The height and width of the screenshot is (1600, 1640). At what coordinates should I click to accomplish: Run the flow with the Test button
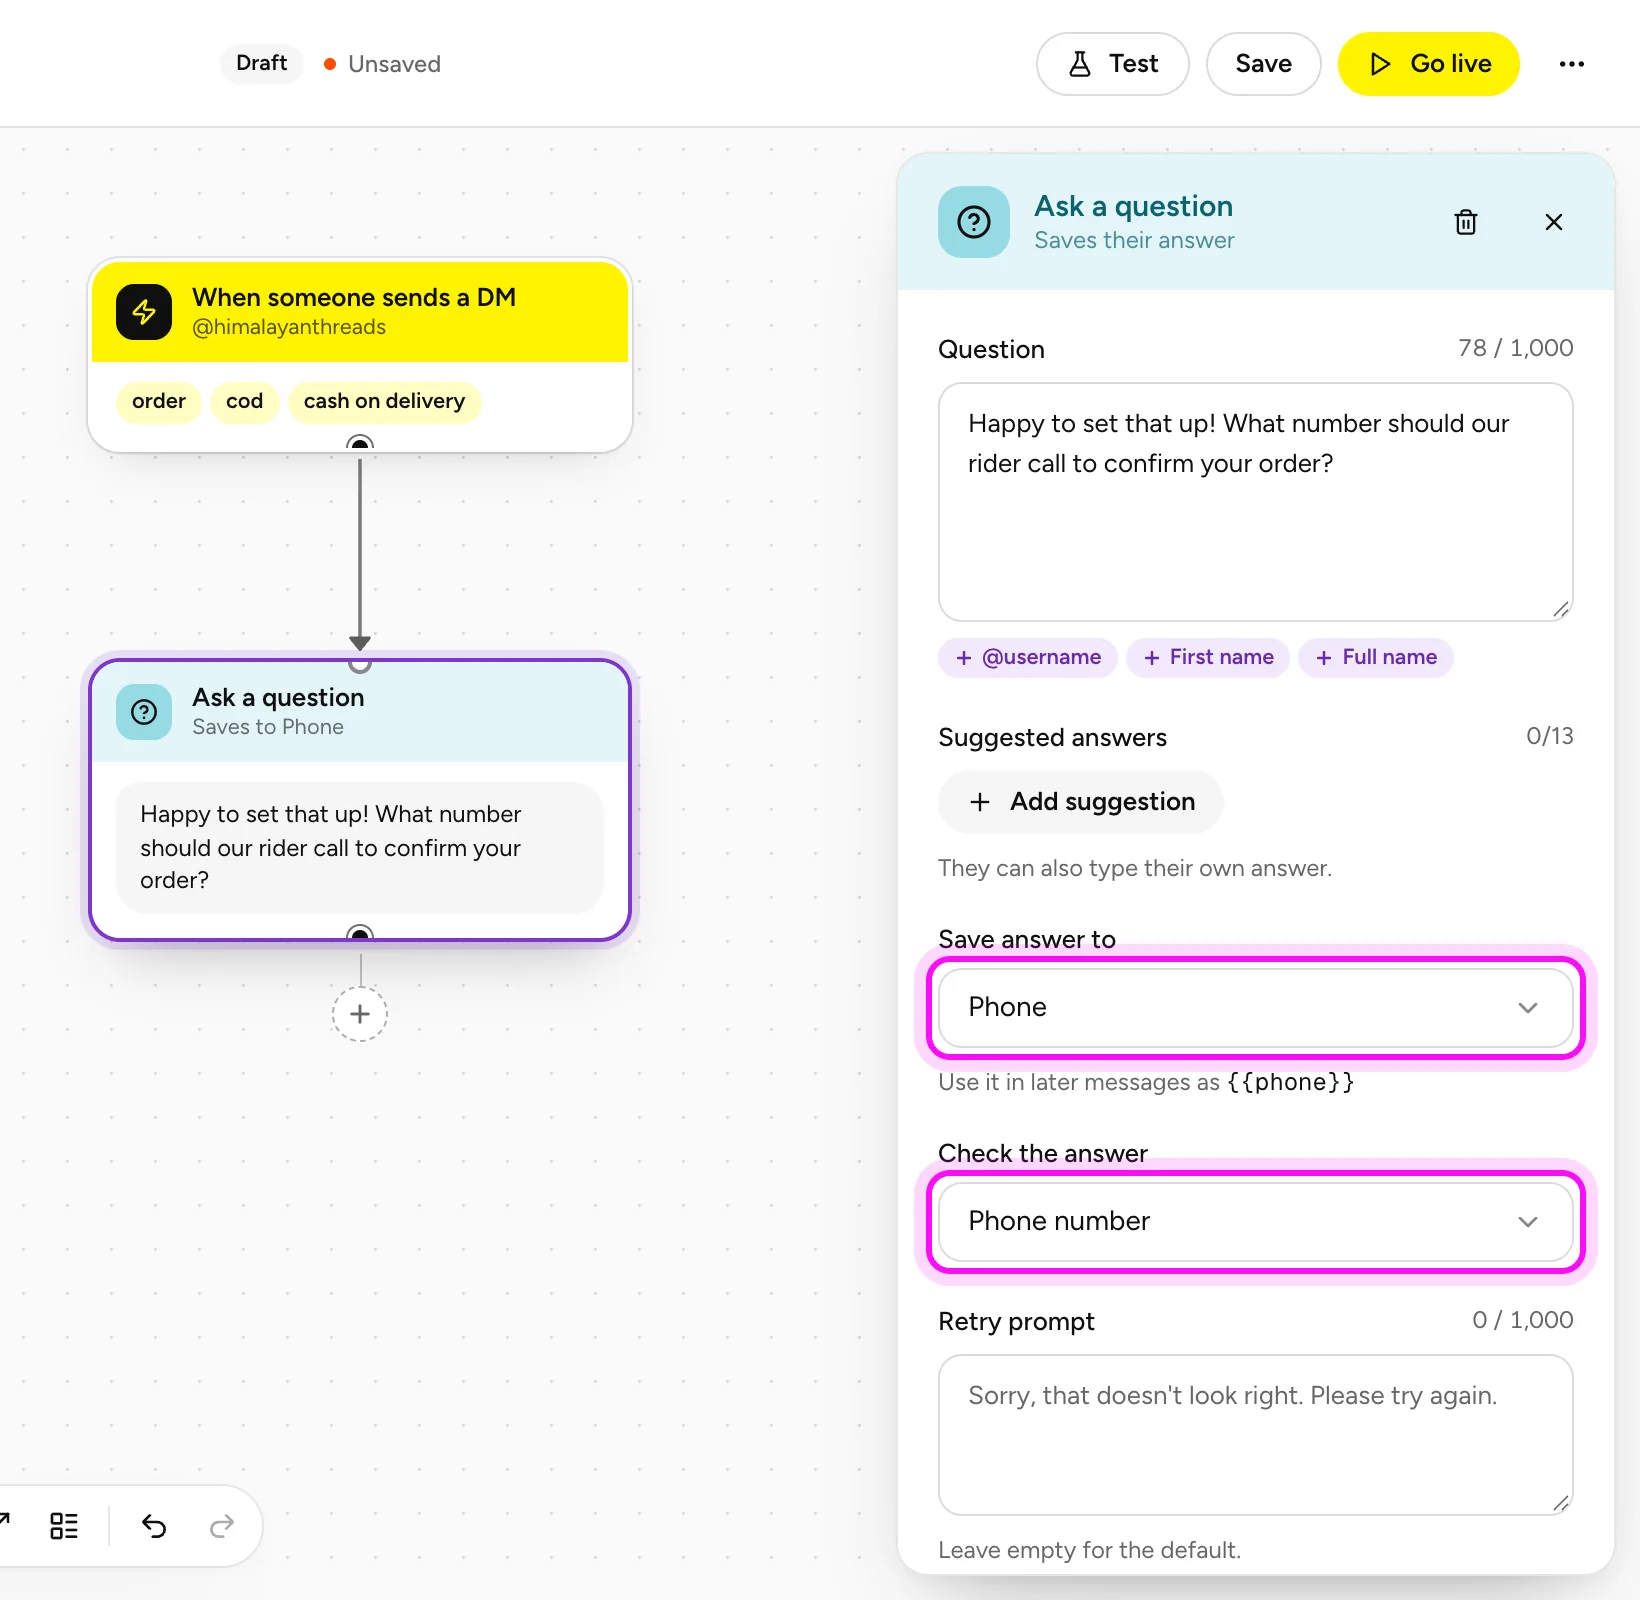(1113, 64)
